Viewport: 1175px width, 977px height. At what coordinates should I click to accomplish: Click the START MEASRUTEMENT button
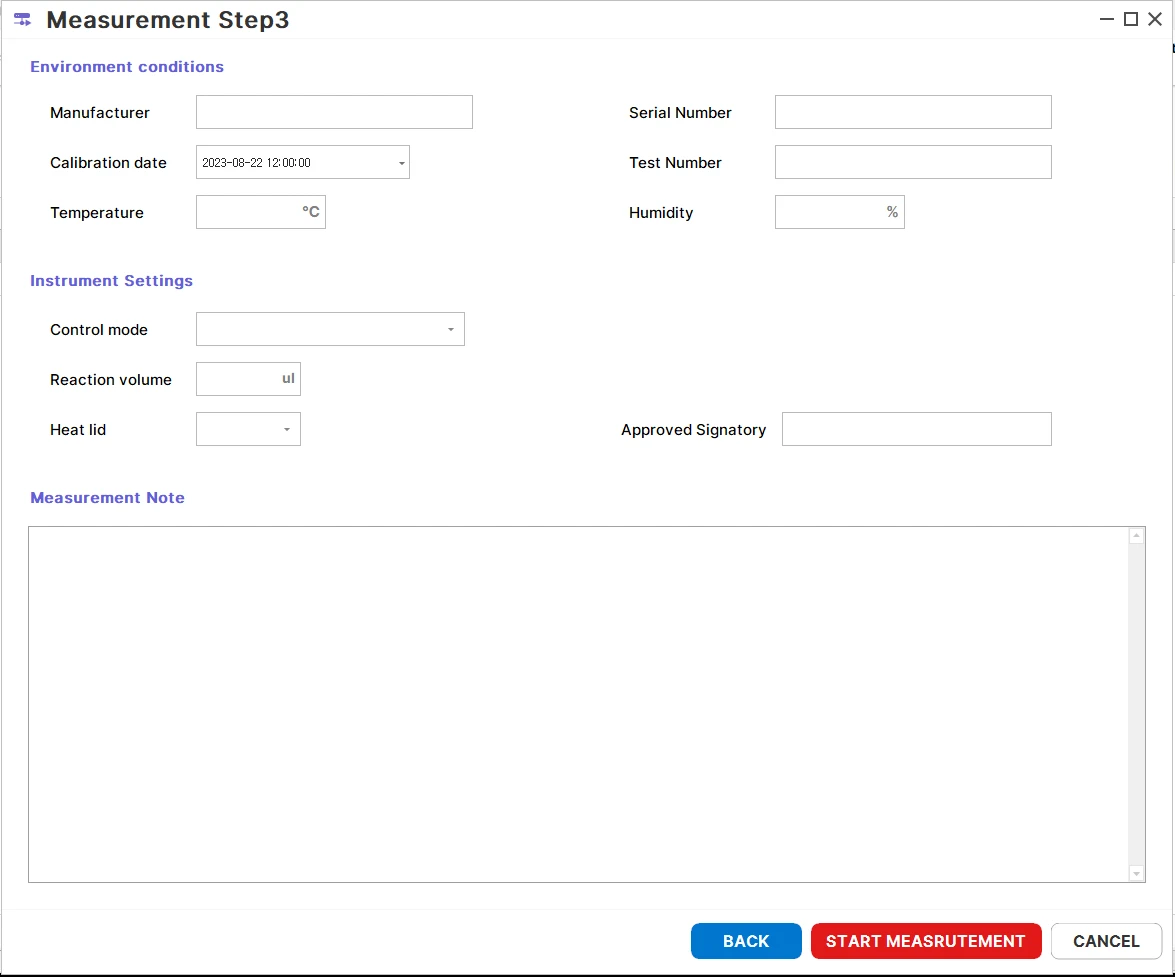pos(926,941)
